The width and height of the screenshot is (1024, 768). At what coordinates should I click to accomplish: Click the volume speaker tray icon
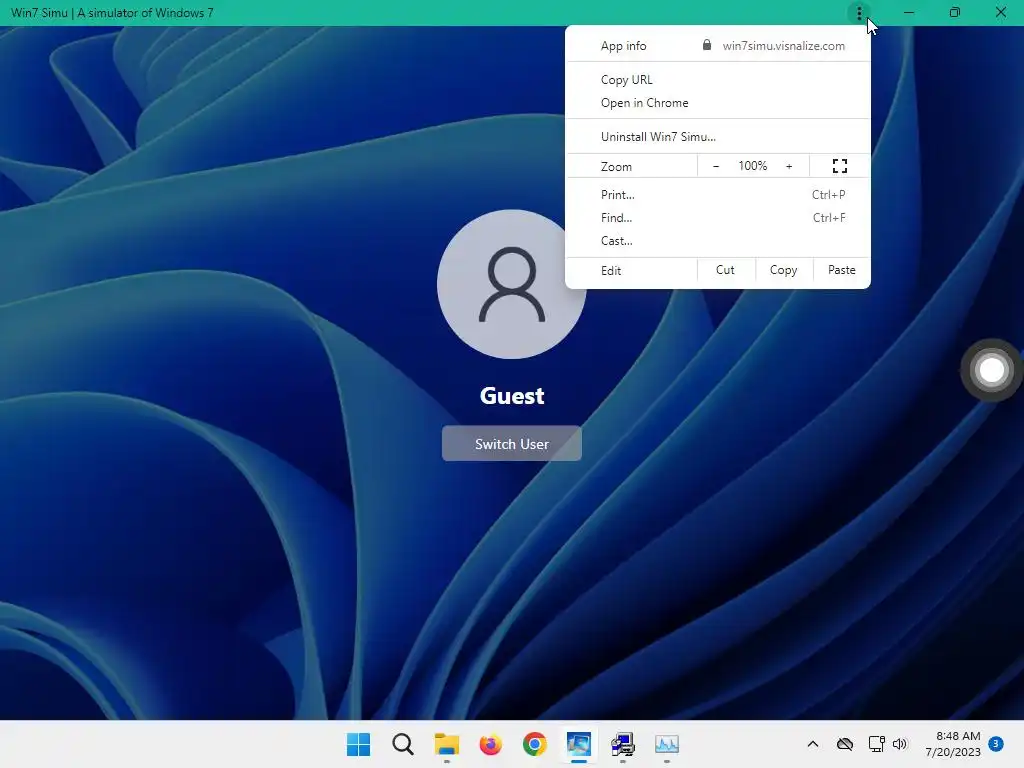point(900,744)
